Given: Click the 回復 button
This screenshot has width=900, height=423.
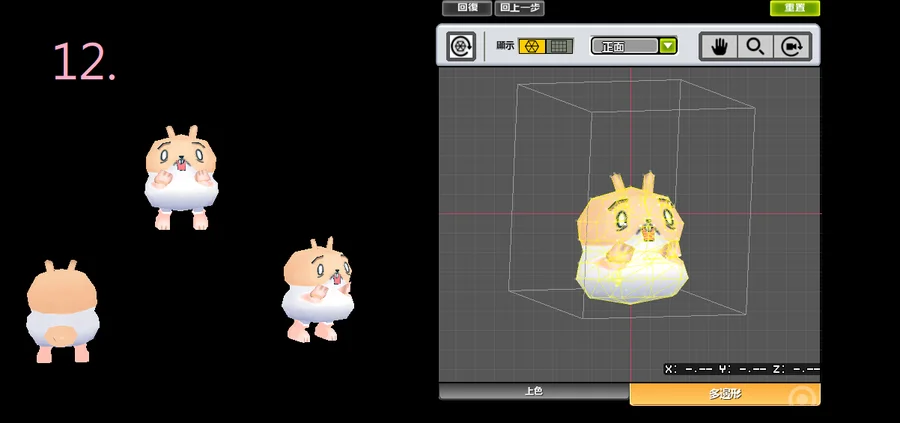Looking at the screenshot, I should point(467,8).
